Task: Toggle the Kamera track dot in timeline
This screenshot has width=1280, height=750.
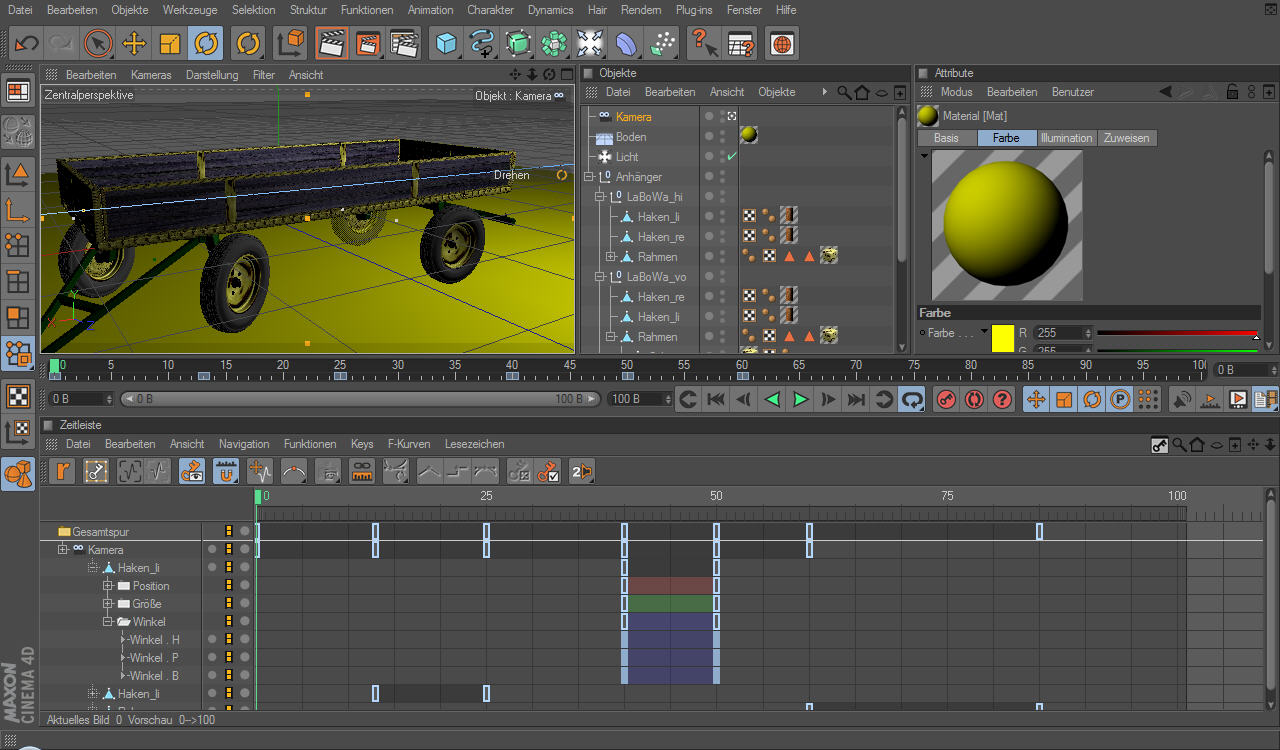Action: coord(212,549)
